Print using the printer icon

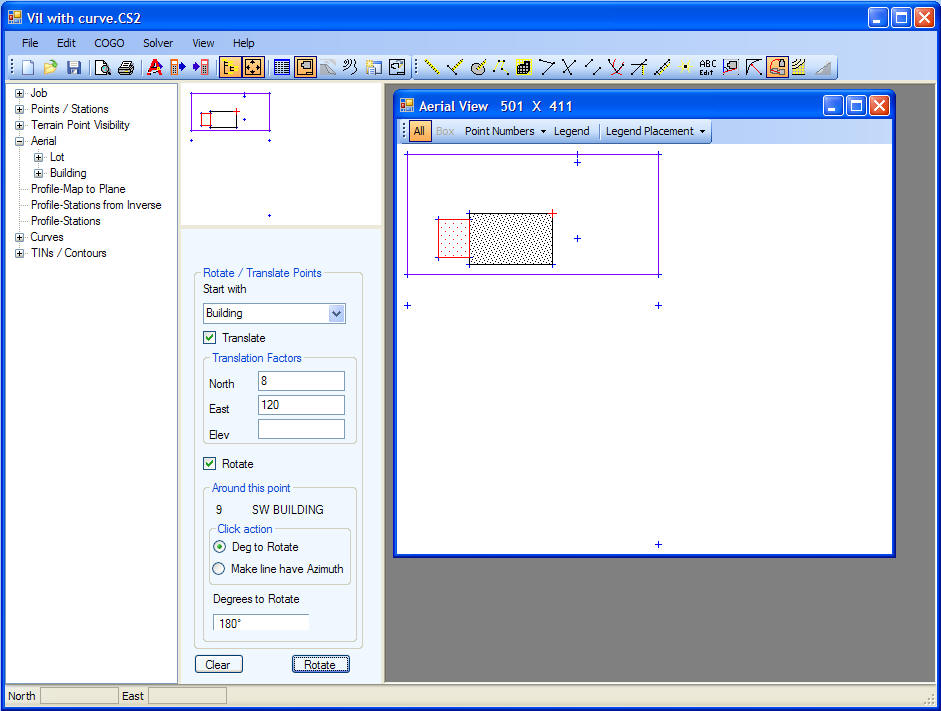[125, 67]
